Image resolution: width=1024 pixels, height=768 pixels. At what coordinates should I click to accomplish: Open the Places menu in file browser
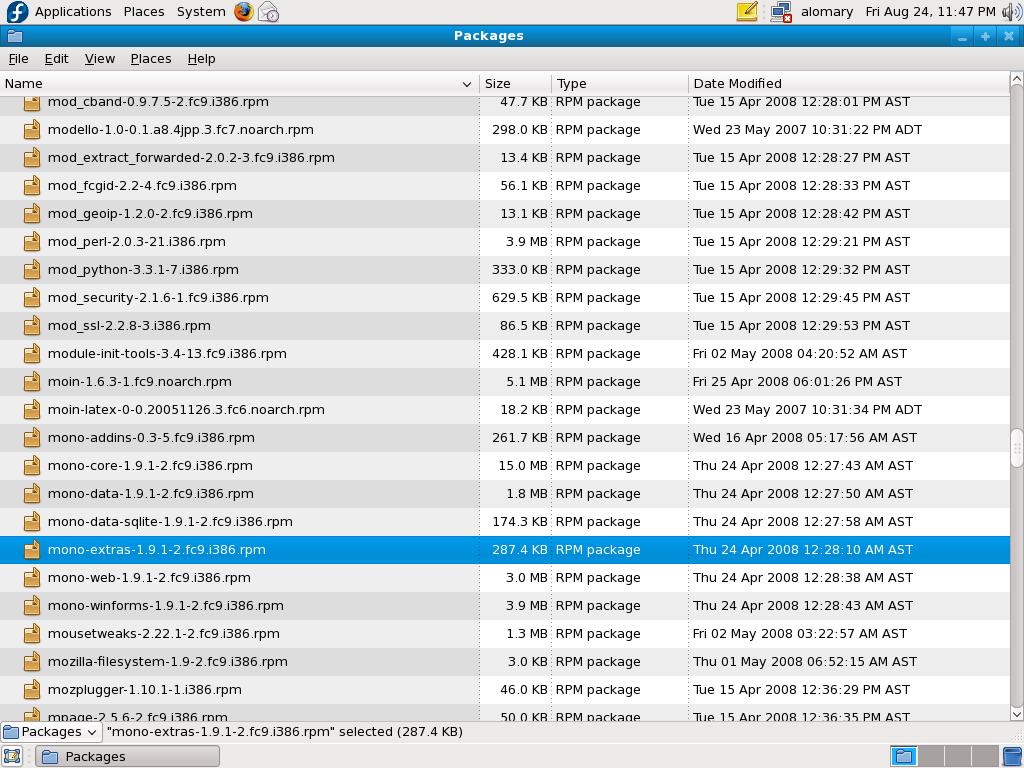[151, 59]
